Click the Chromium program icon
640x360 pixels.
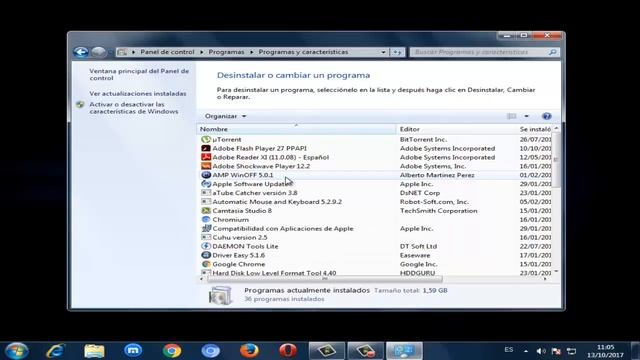(206, 220)
